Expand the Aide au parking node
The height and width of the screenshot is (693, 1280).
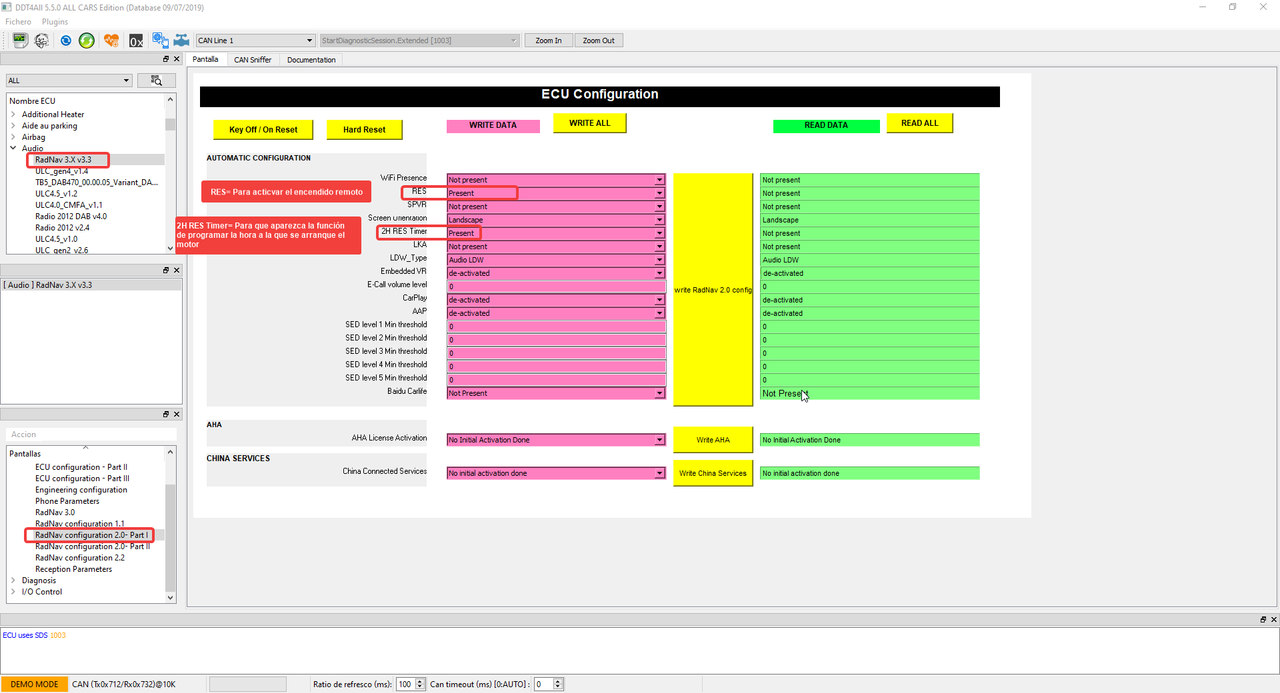[x=13, y=126]
